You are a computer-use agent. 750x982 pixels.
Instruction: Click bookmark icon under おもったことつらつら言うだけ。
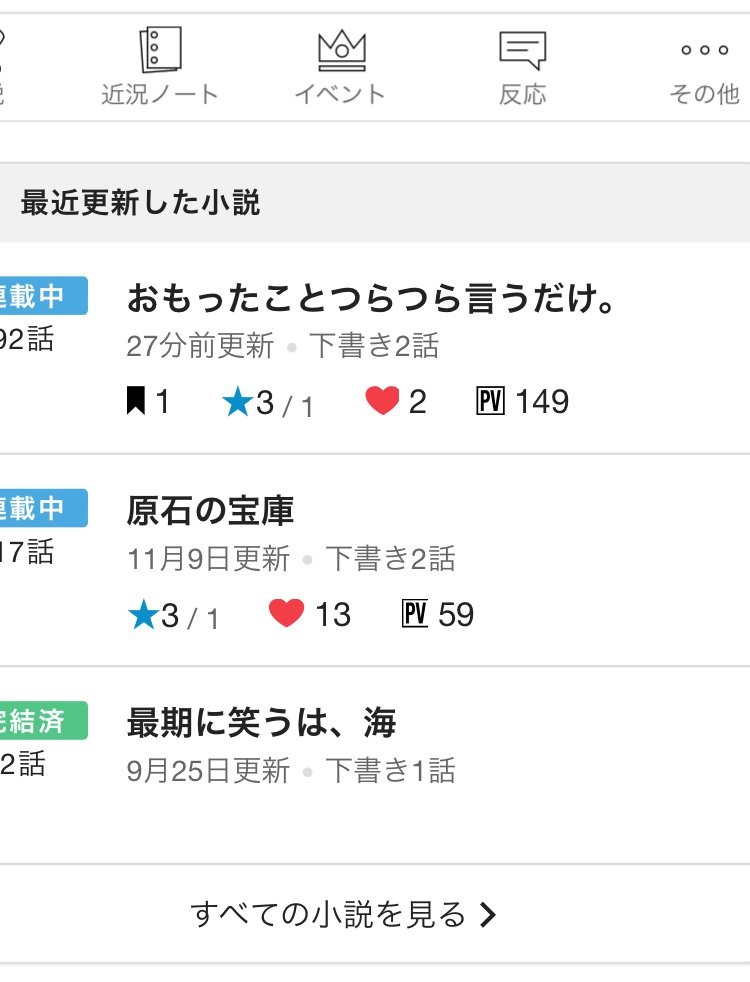click(x=136, y=402)
